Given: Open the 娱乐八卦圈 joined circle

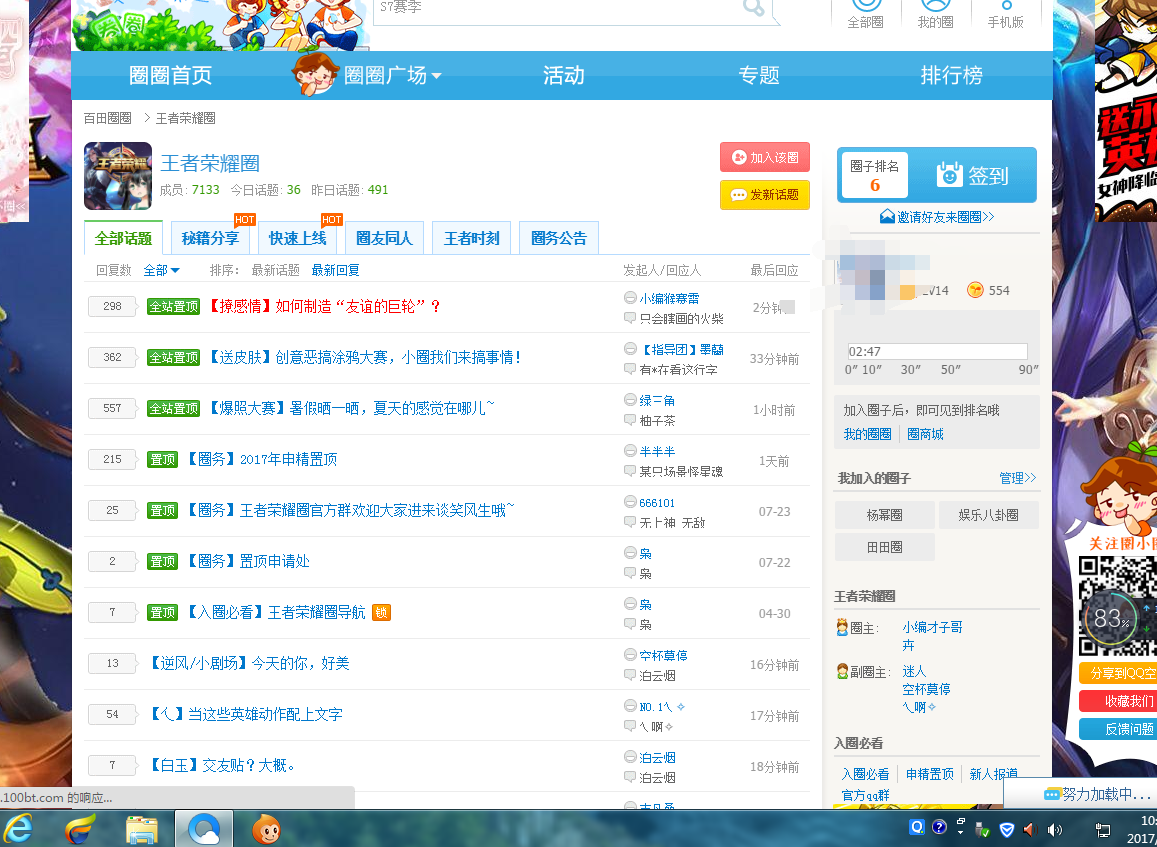Looking at the screenshot, I should pos(989,515).
